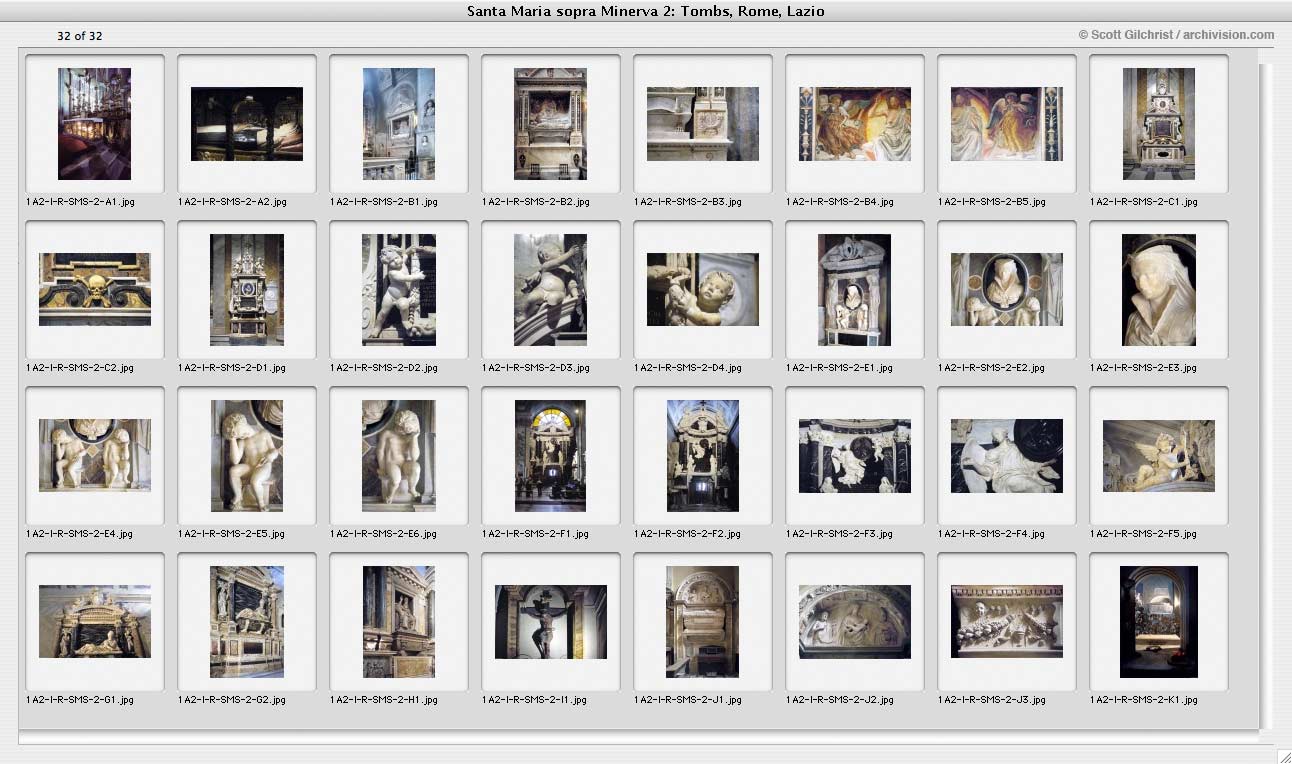Select relief carving thumbnail 1A2-I-R-SMS-2-J3.jpg
The width and height of the screenshot is (1292, 764).
pyautogui.click(x=1007, y=622)
